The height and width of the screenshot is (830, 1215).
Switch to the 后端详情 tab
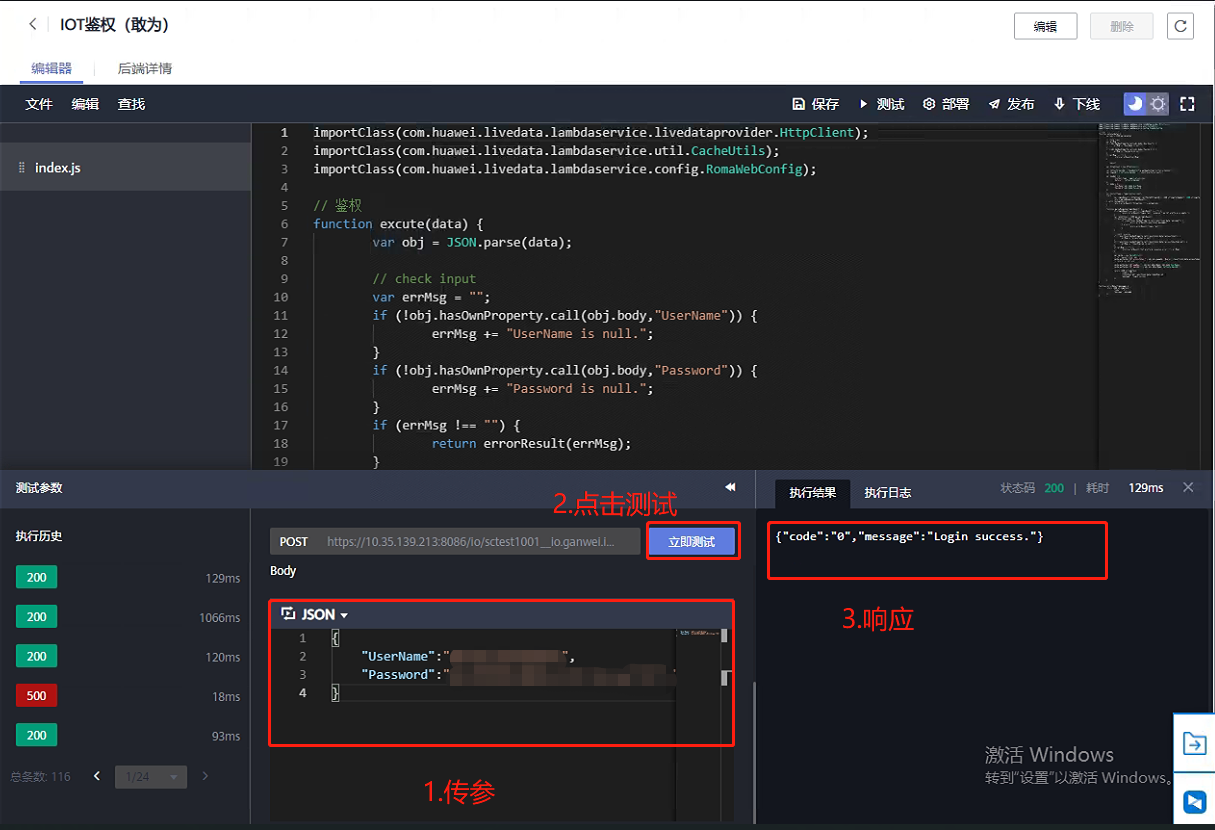[145, 69]
